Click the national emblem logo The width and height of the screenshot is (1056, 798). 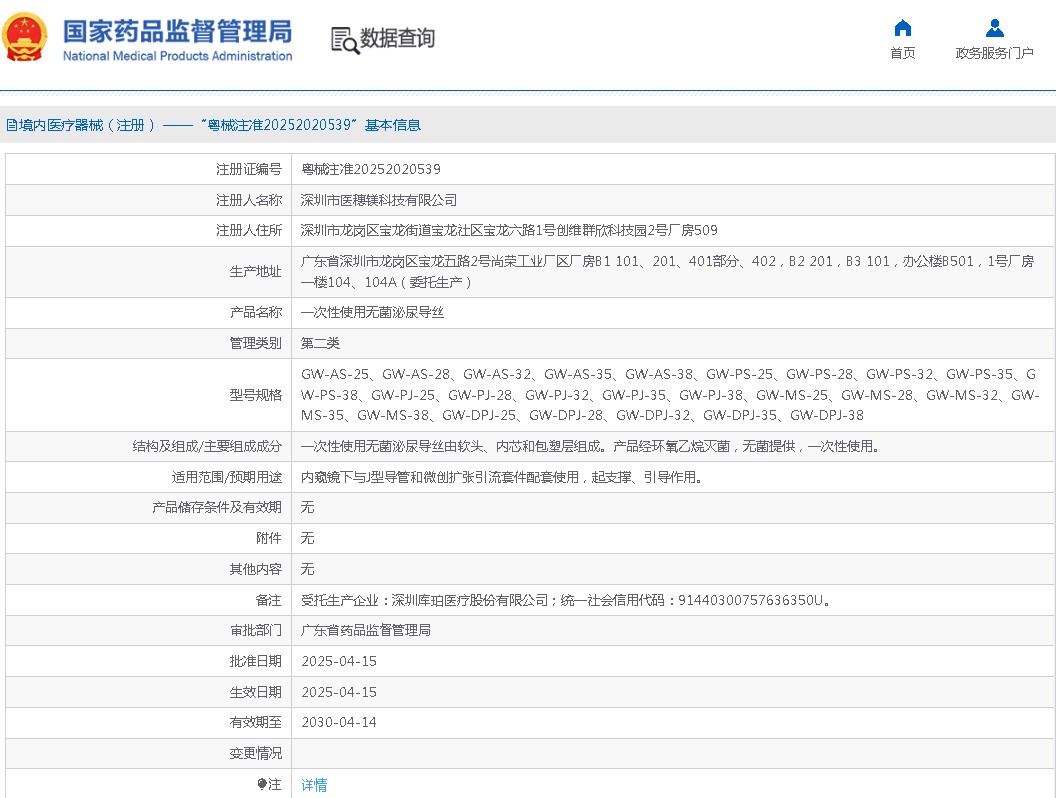(x=25, y=38)
